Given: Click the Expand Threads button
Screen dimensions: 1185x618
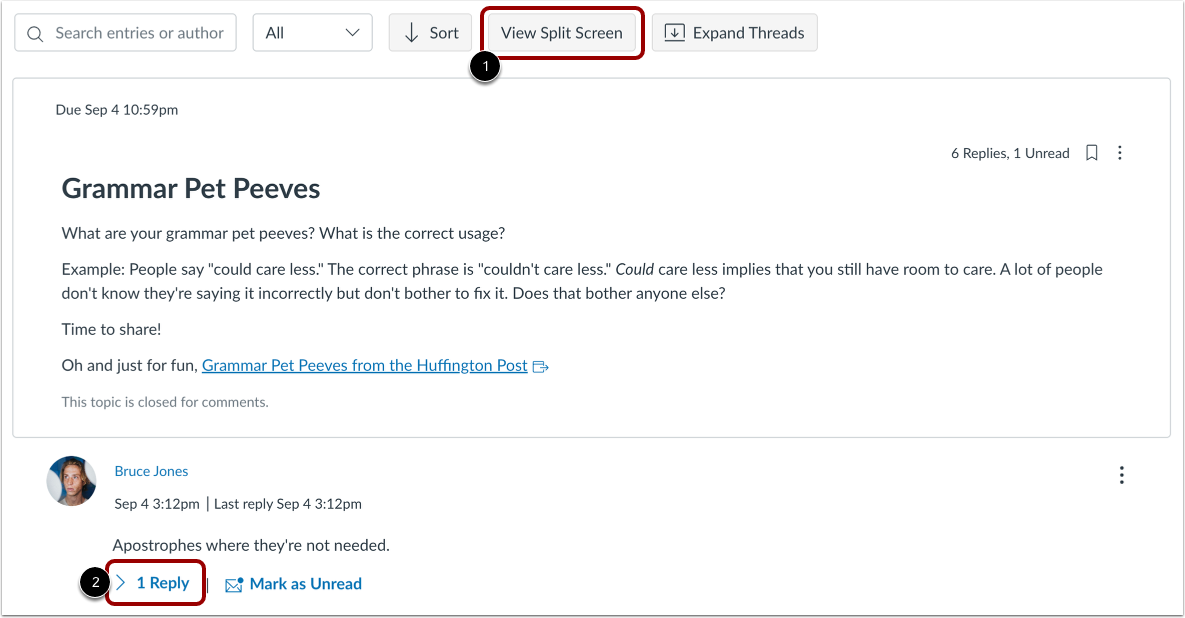Looking at the screenshot, I should click(x=734, y=32).
